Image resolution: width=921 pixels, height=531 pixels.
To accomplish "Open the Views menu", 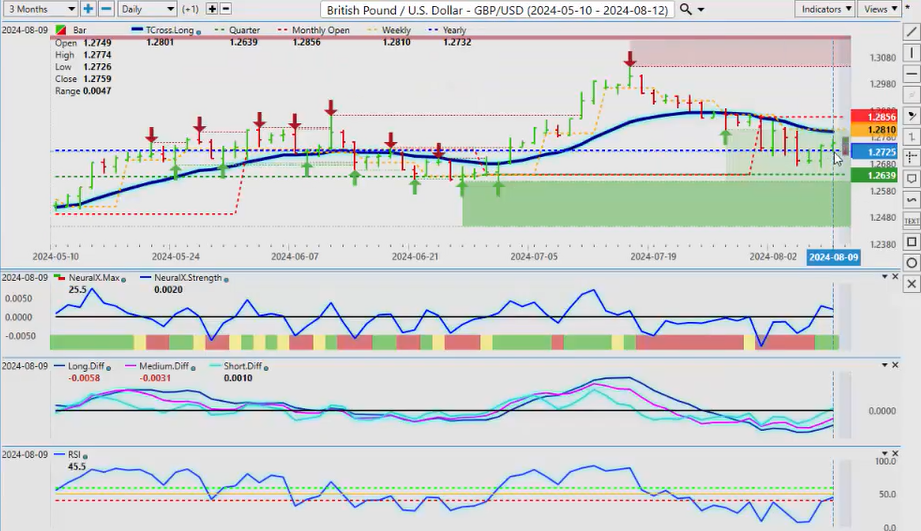I will click(880, 9).
